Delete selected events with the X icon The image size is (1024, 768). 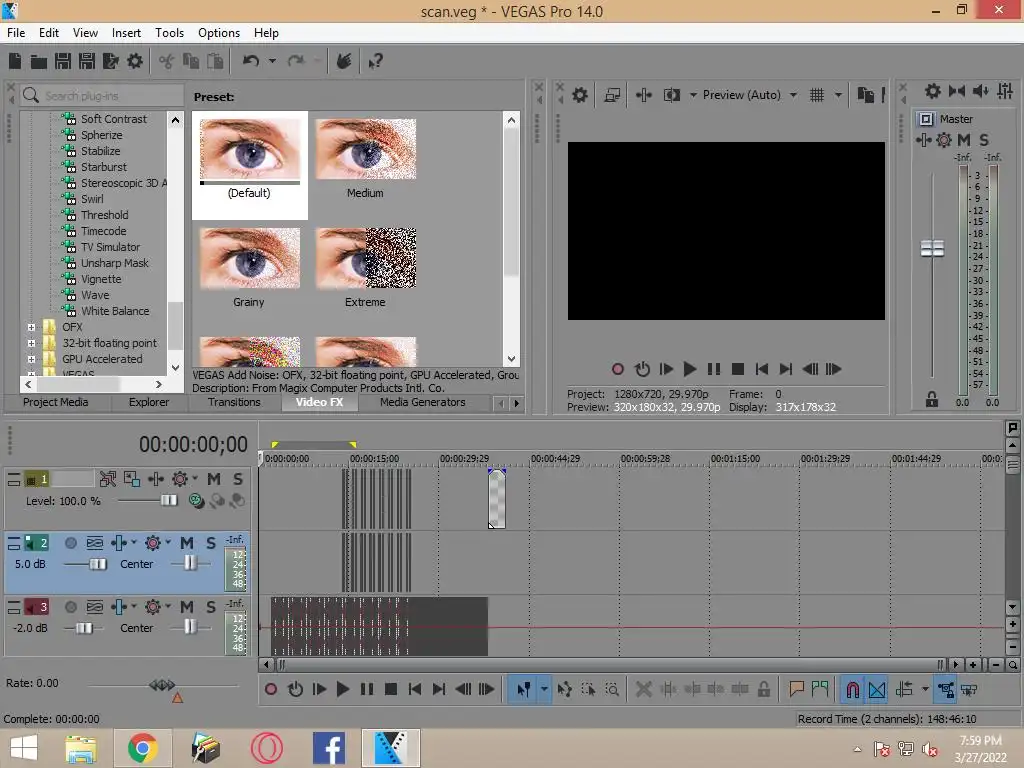[643, 689]
